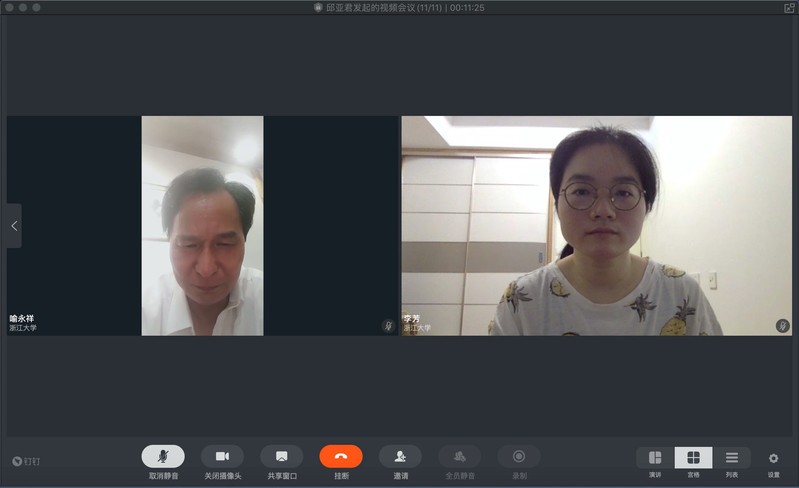Click microphone icon on left participant's video tile
The image size is (799, 488).
coord(388,326)
